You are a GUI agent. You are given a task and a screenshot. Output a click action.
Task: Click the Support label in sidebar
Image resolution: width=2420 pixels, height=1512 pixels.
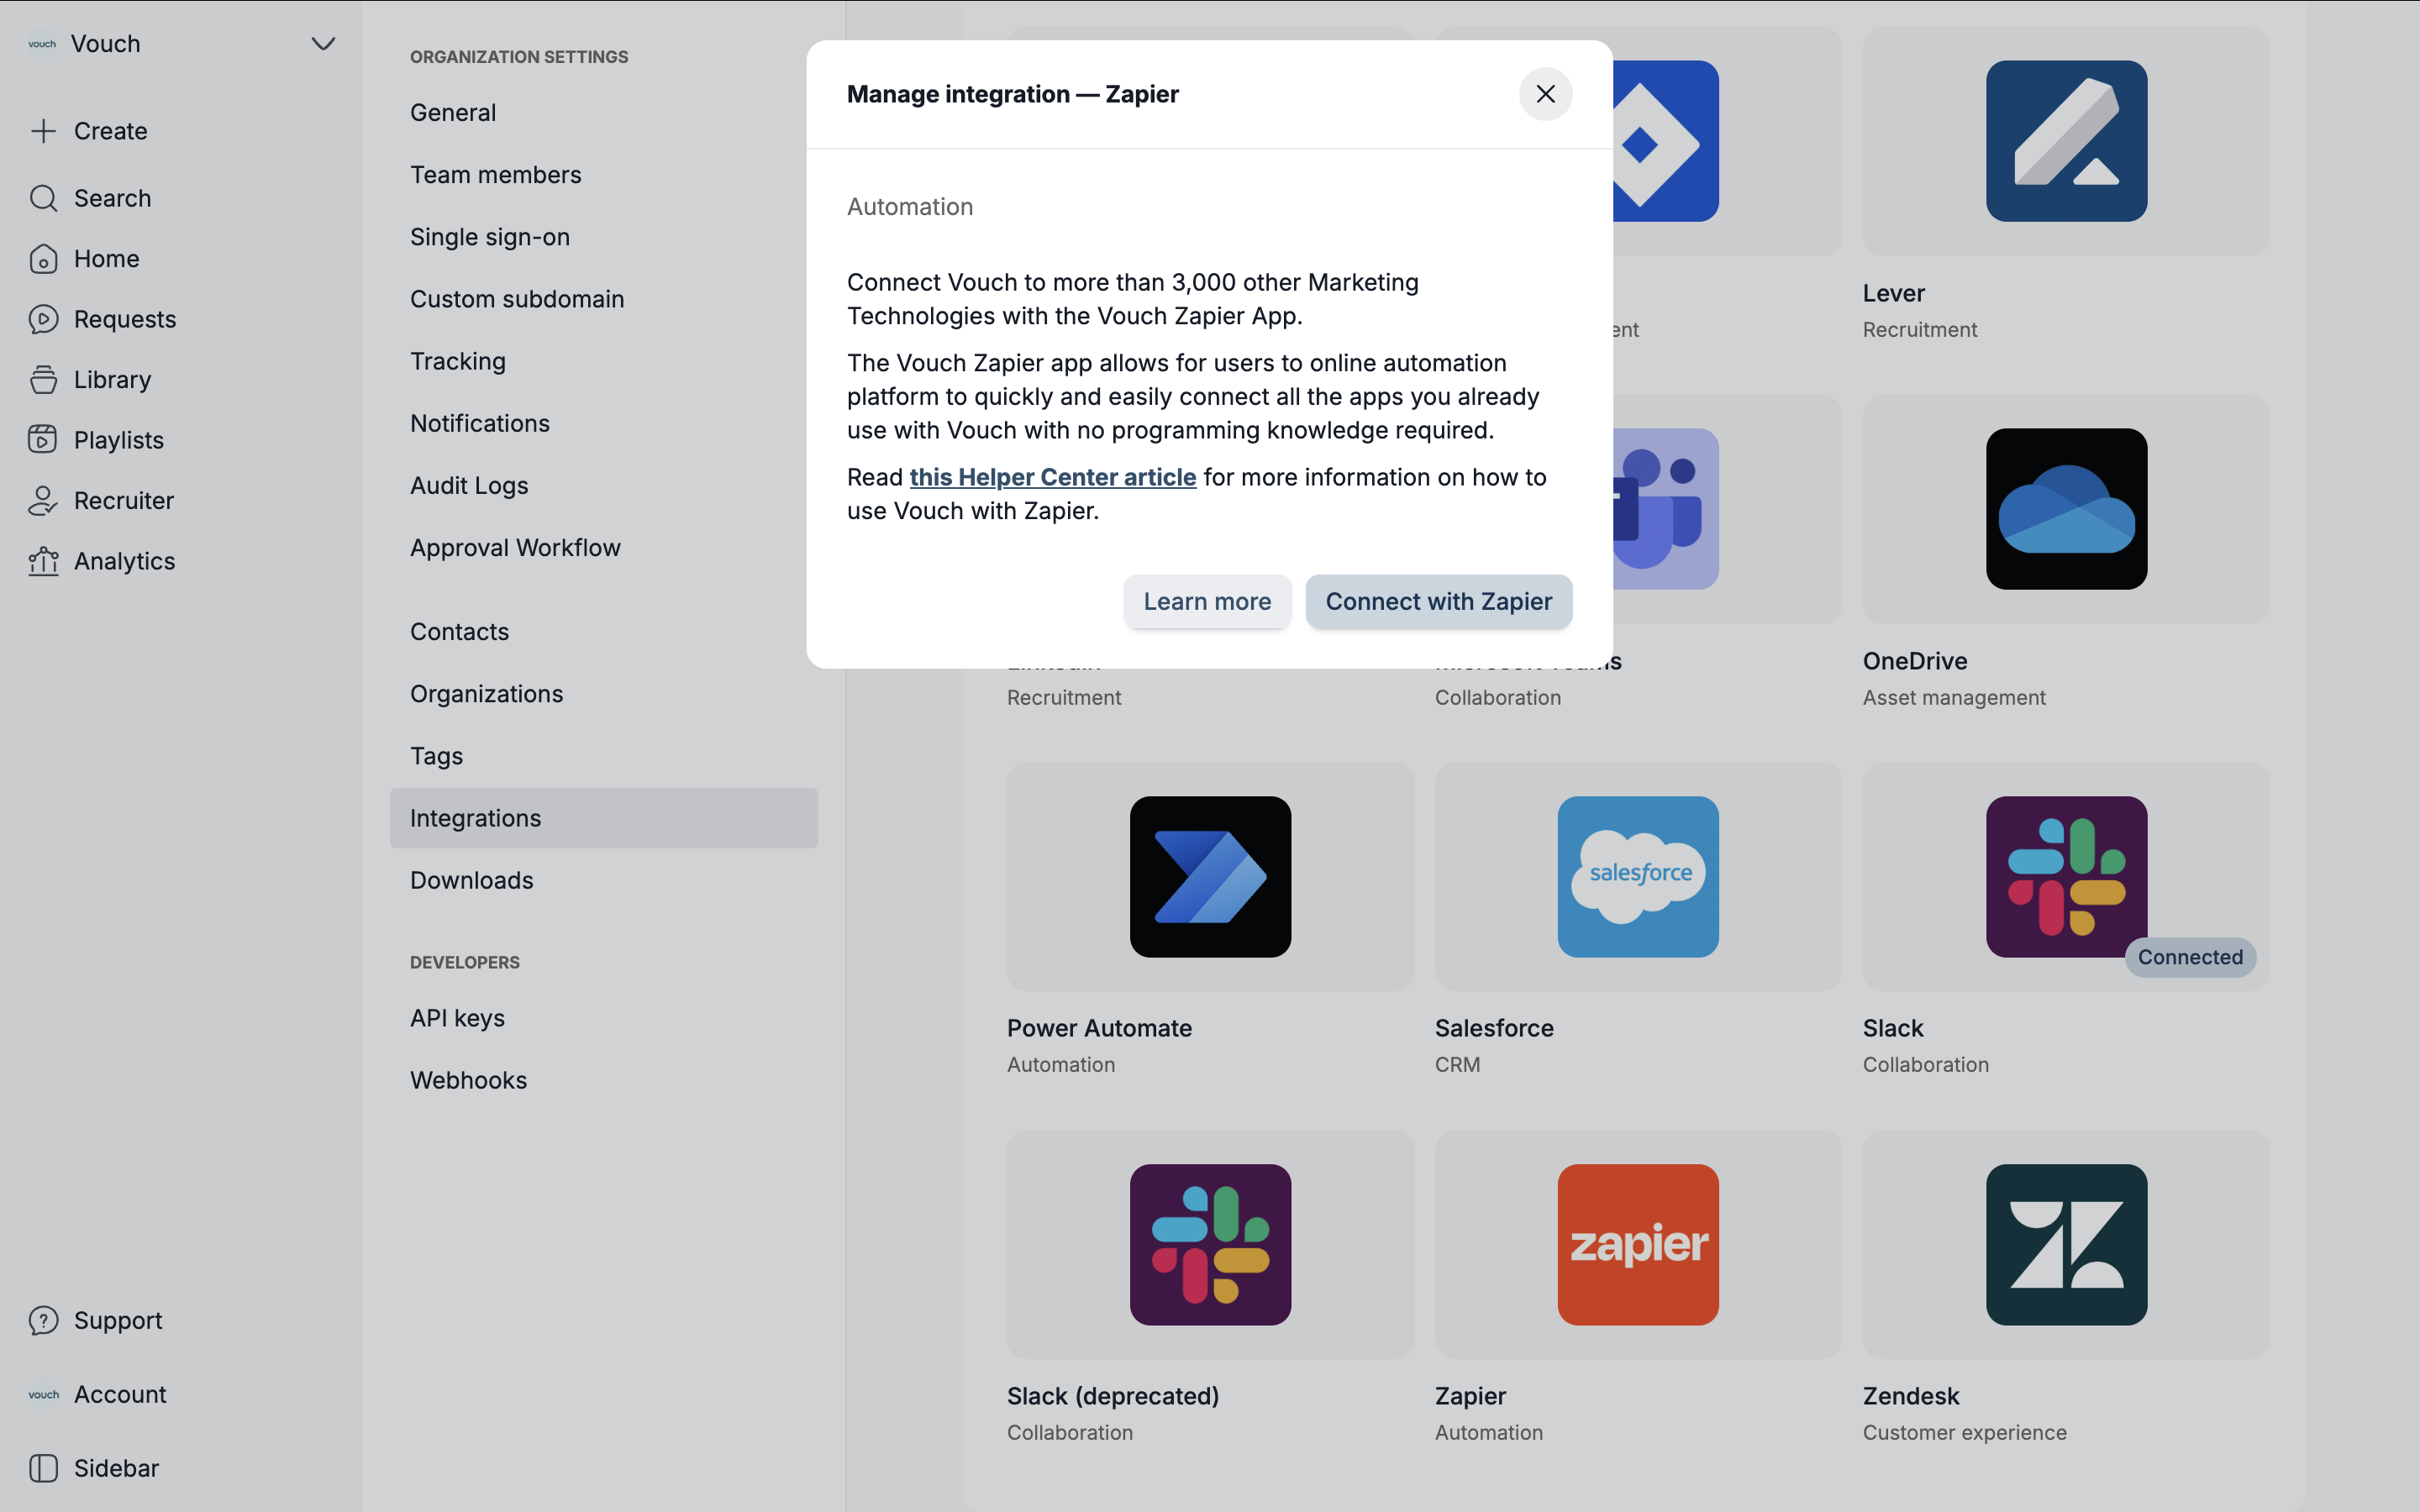point(118,1320)
